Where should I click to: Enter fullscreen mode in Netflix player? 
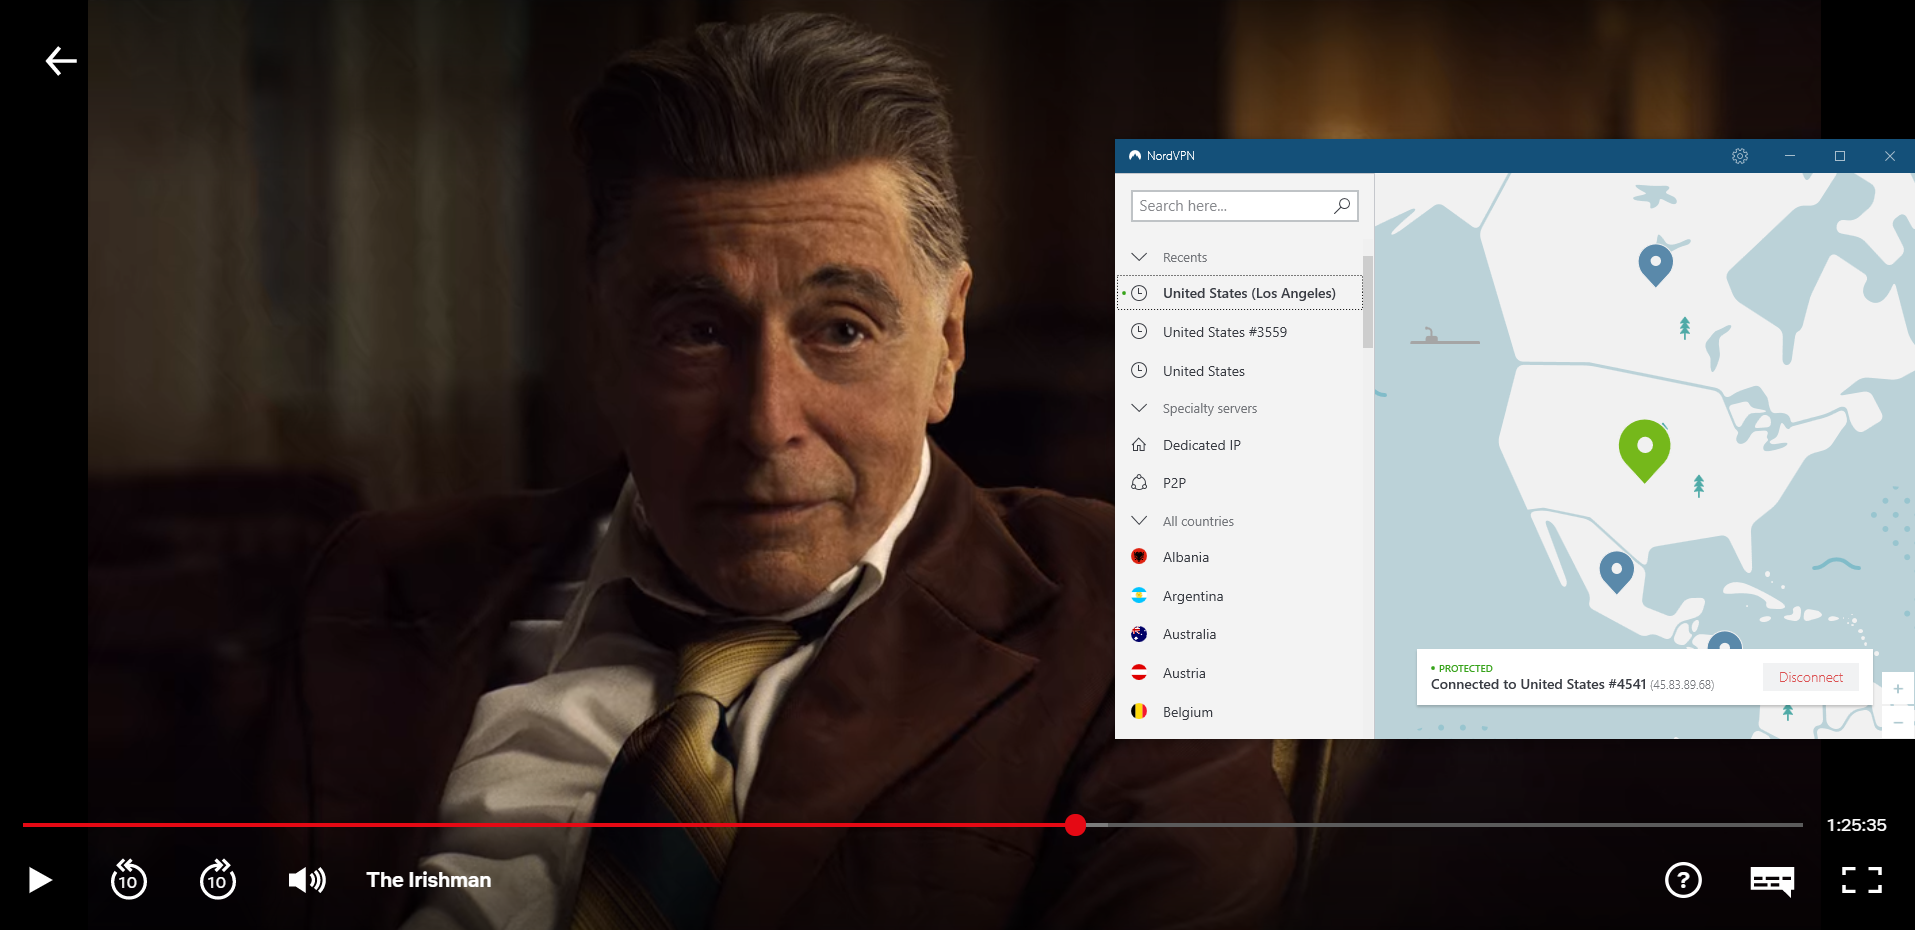click(1862, 880)
